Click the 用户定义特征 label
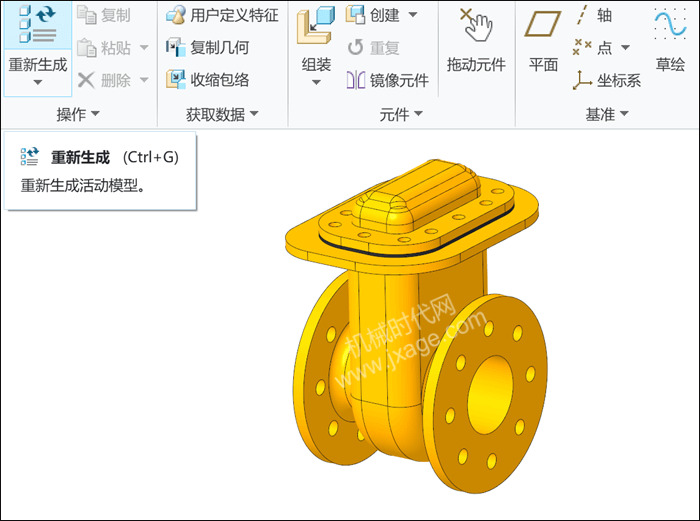Image resolution: width=700 pixels, height=521 pixels. (x=234, y=15)
